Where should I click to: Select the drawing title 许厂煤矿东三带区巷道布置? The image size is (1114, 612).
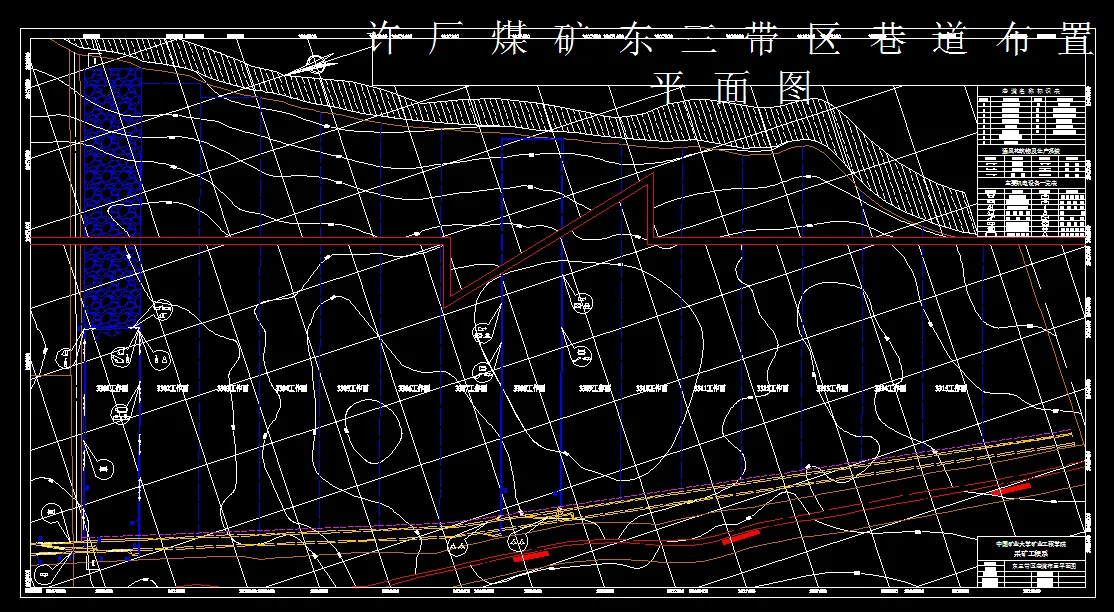point(732,38)
